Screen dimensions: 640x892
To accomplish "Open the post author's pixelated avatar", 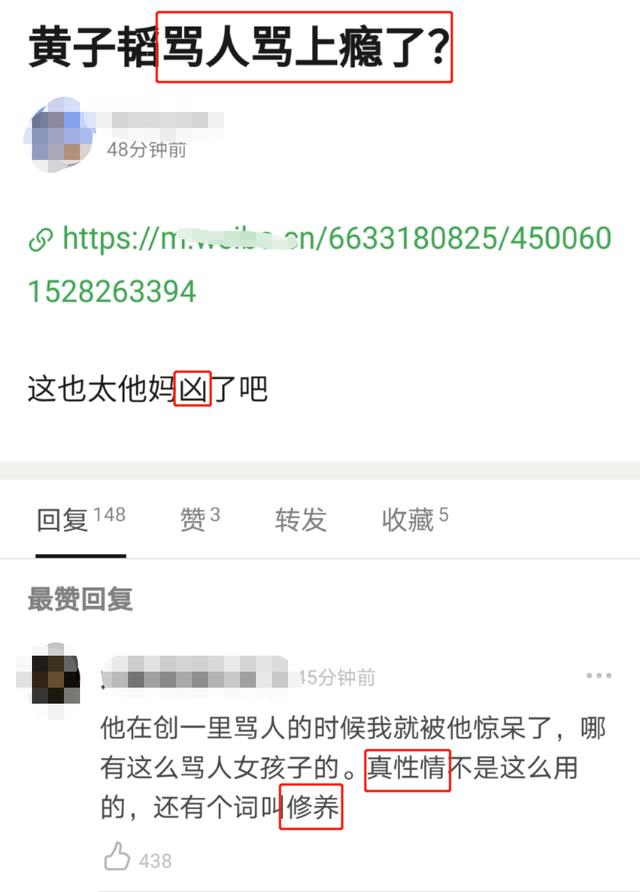I will tap(57, 135).
